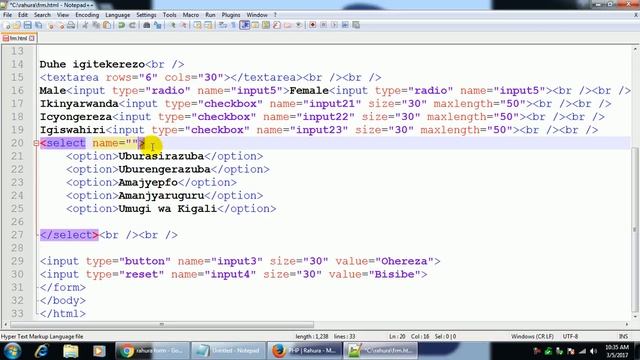Open the User Defined Language dialog icon
640x360 pixels.
click(x=255, y=25)
